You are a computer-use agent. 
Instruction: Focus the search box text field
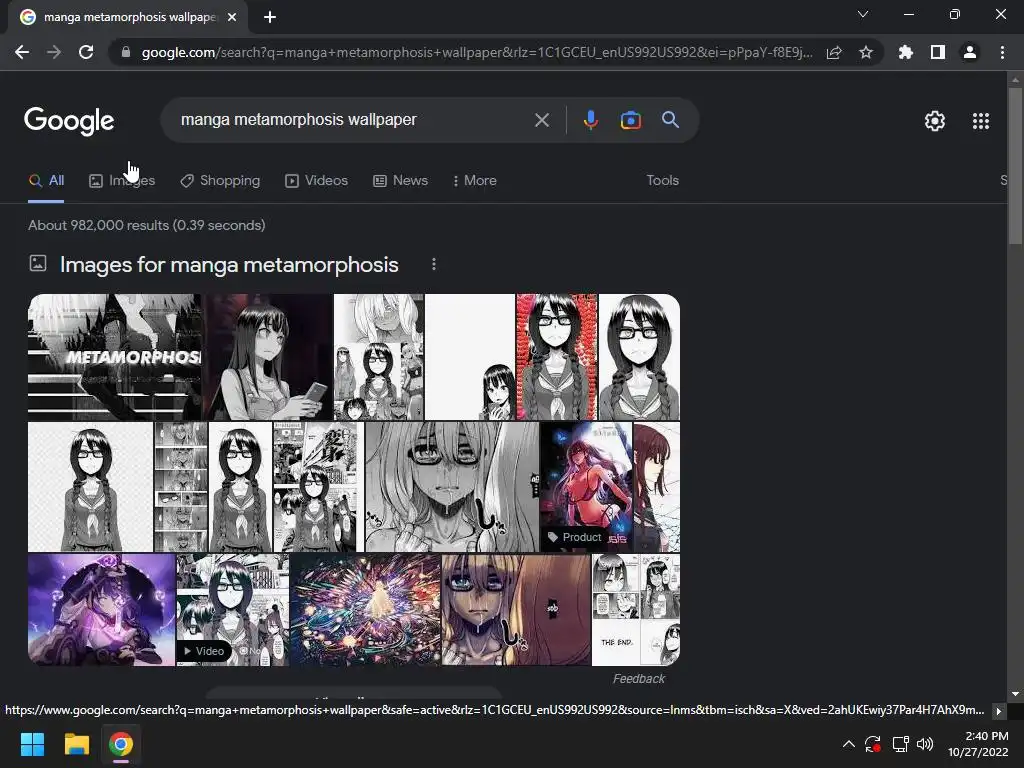click(353, 120)
